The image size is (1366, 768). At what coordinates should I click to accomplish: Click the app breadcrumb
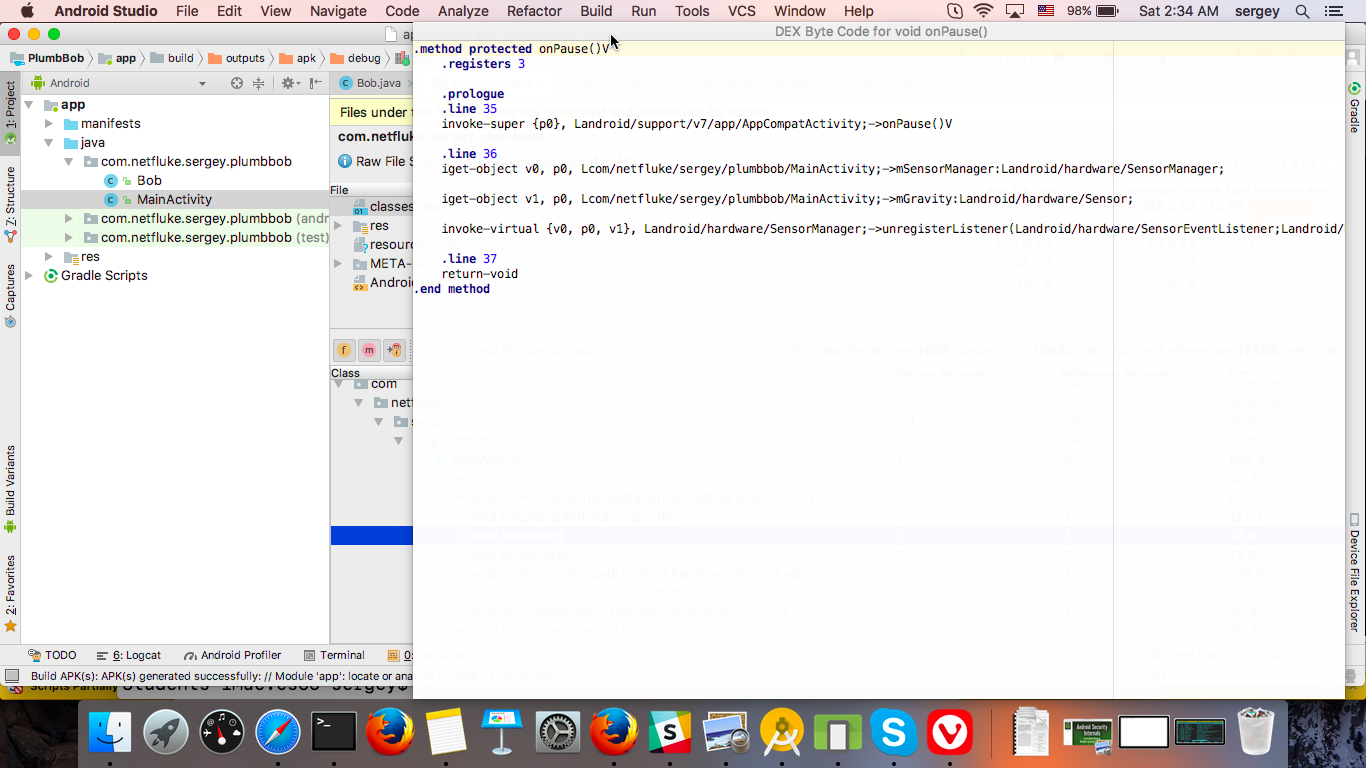pyautogui.click(x=116, y=58)
